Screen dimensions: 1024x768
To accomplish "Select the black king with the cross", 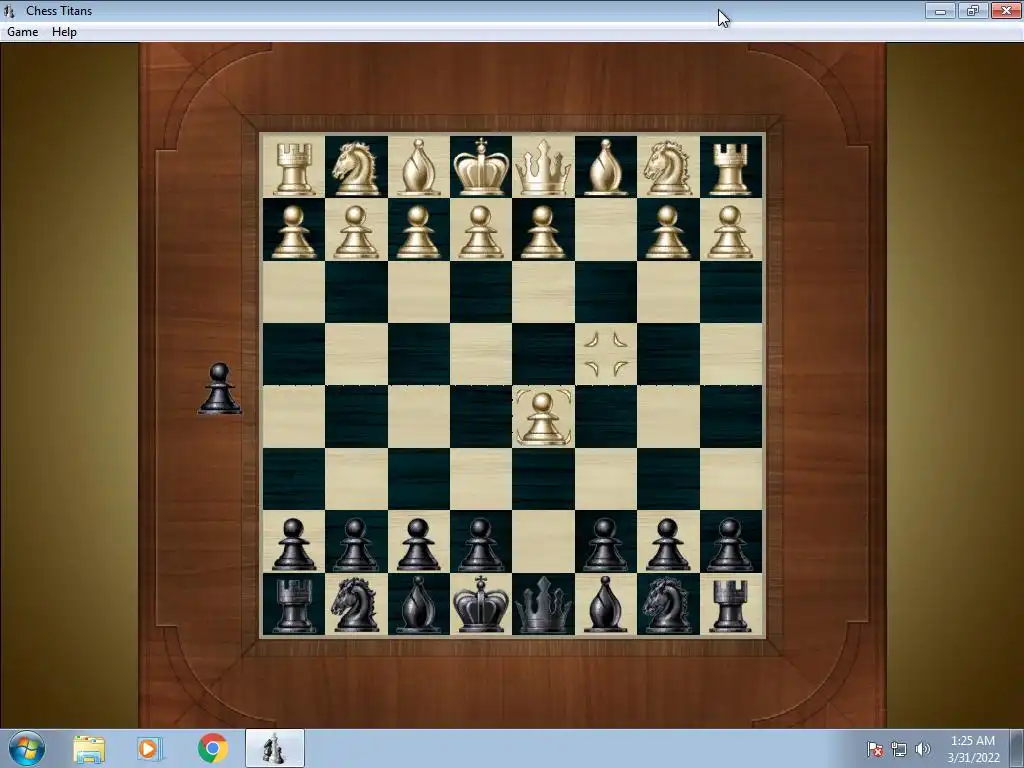I will click(481, 604).
